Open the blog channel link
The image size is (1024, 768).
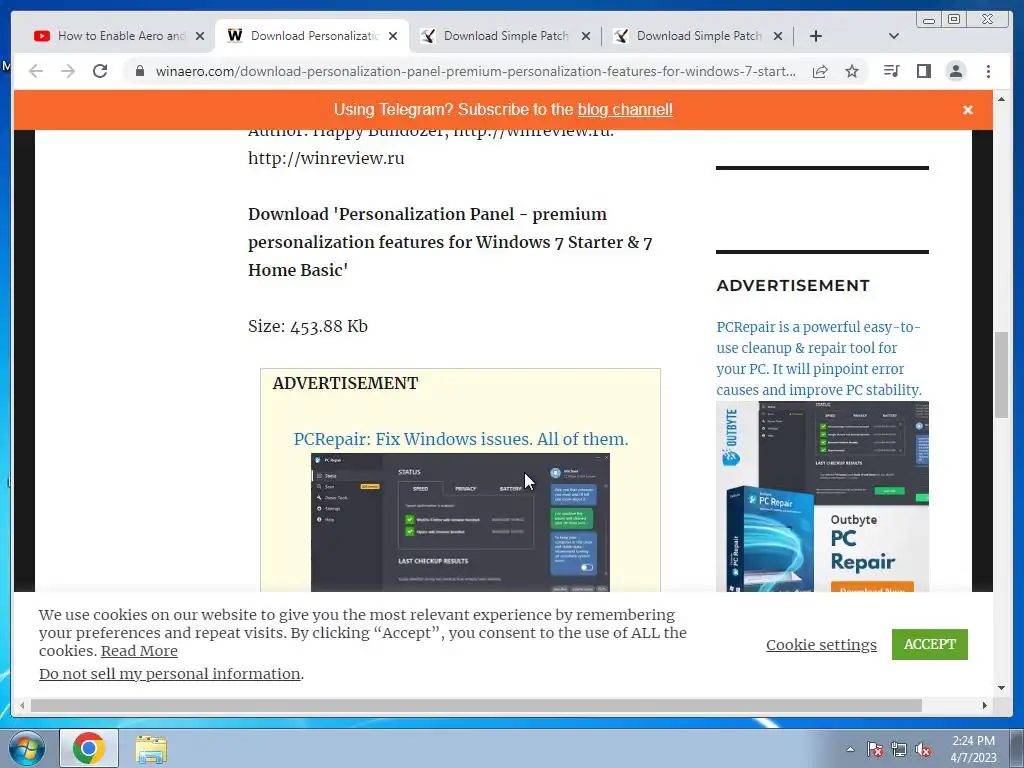click(625, 110)
